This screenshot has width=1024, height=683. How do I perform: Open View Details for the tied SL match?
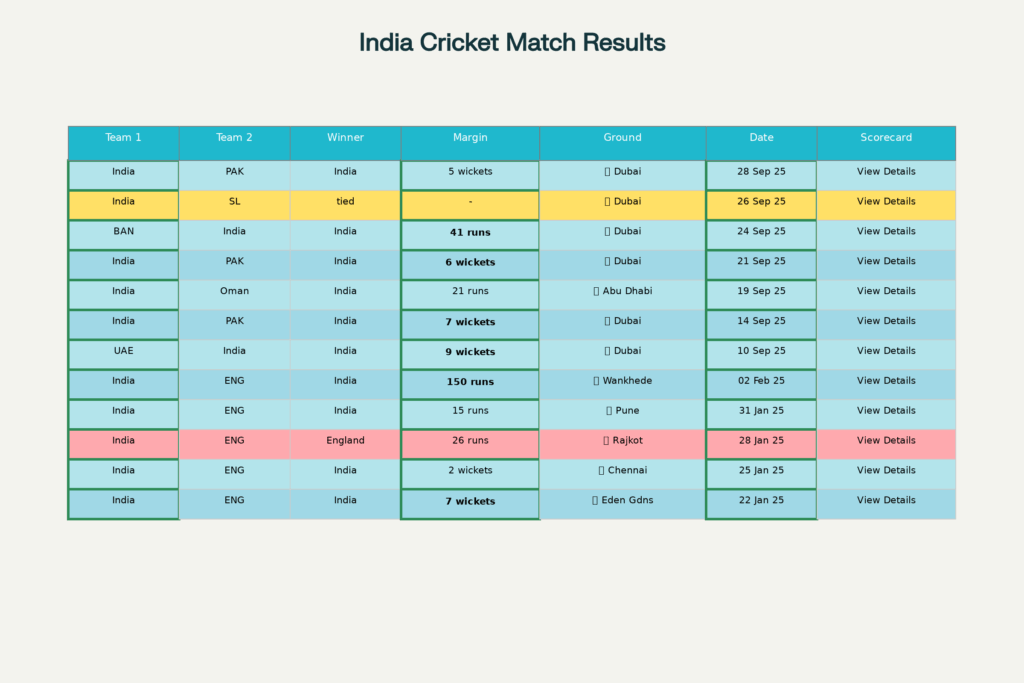coord(885,202)
